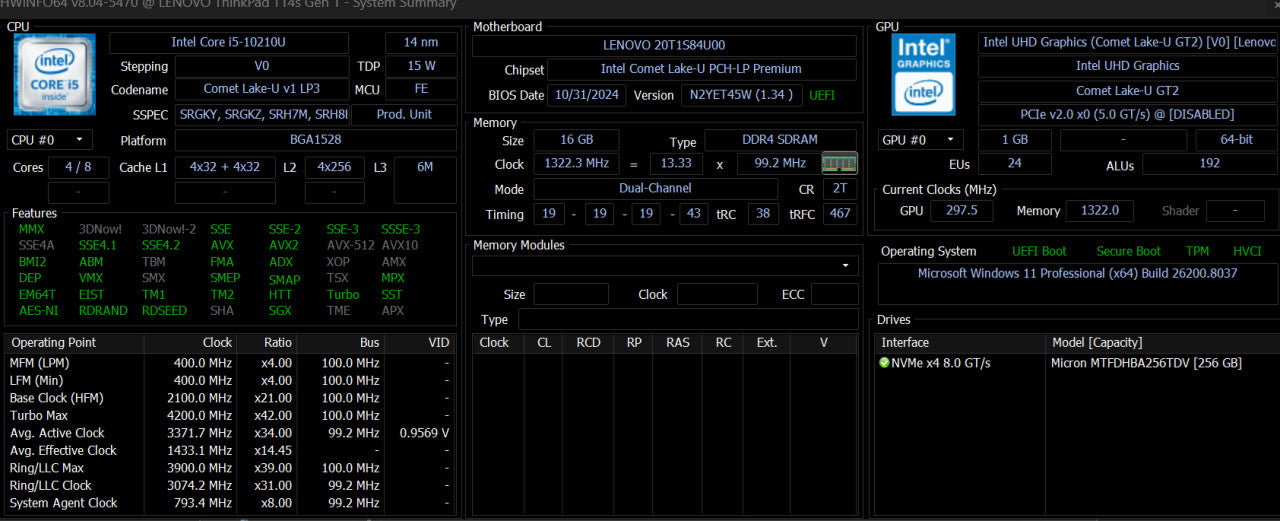This screenshot has height=521, width=1280.
Task: Select the Micron MTFDHBA256TDV drive entry
Action: click(x=1146, y=363)
